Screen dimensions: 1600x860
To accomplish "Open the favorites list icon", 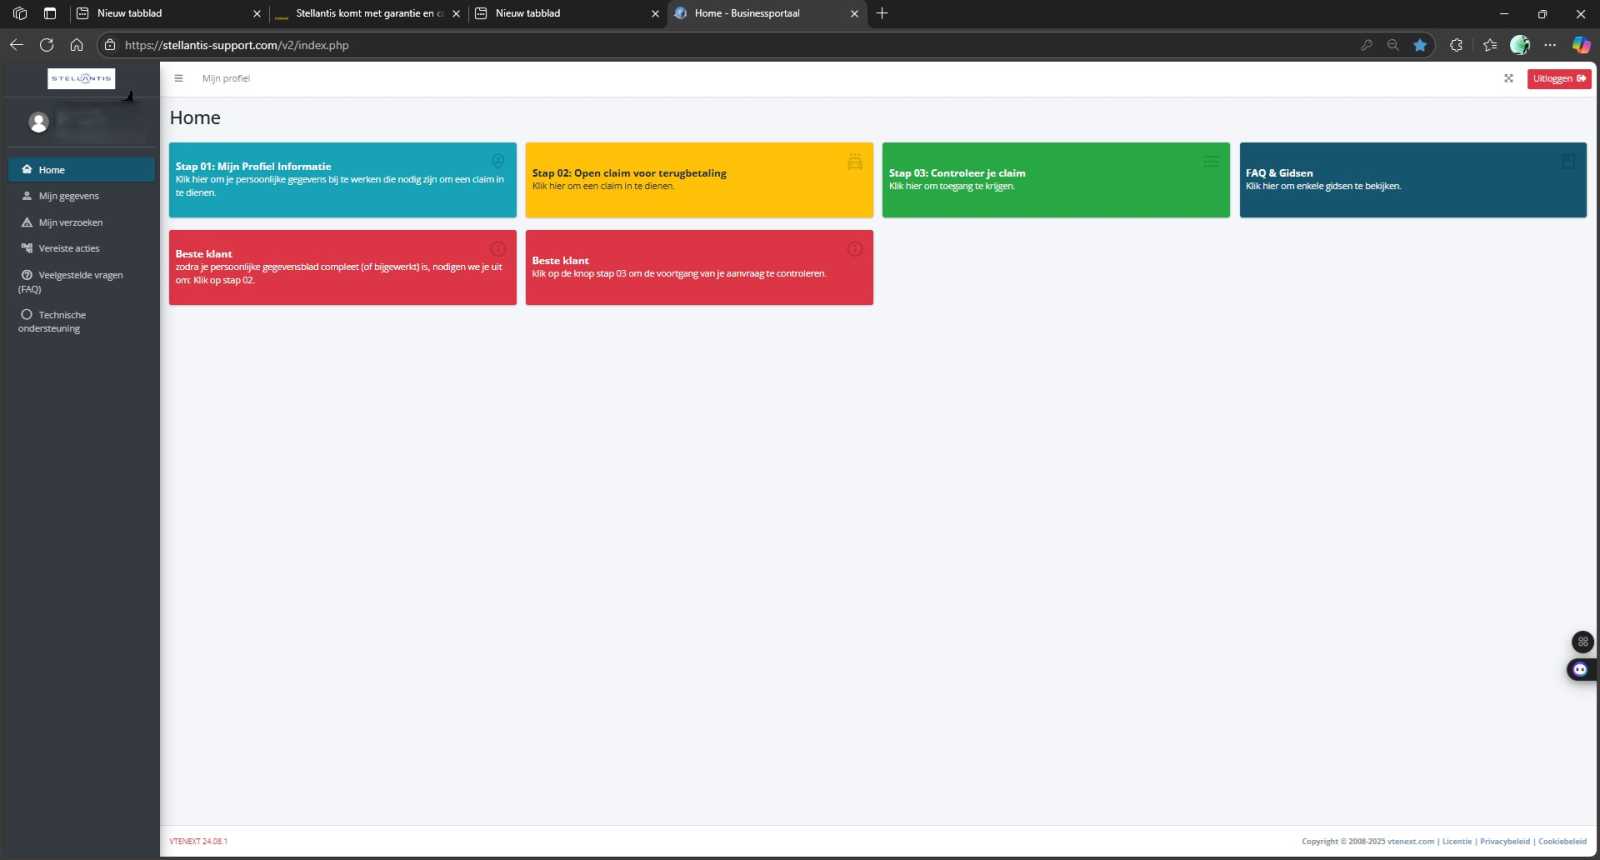I will (x=1490, y=45).
